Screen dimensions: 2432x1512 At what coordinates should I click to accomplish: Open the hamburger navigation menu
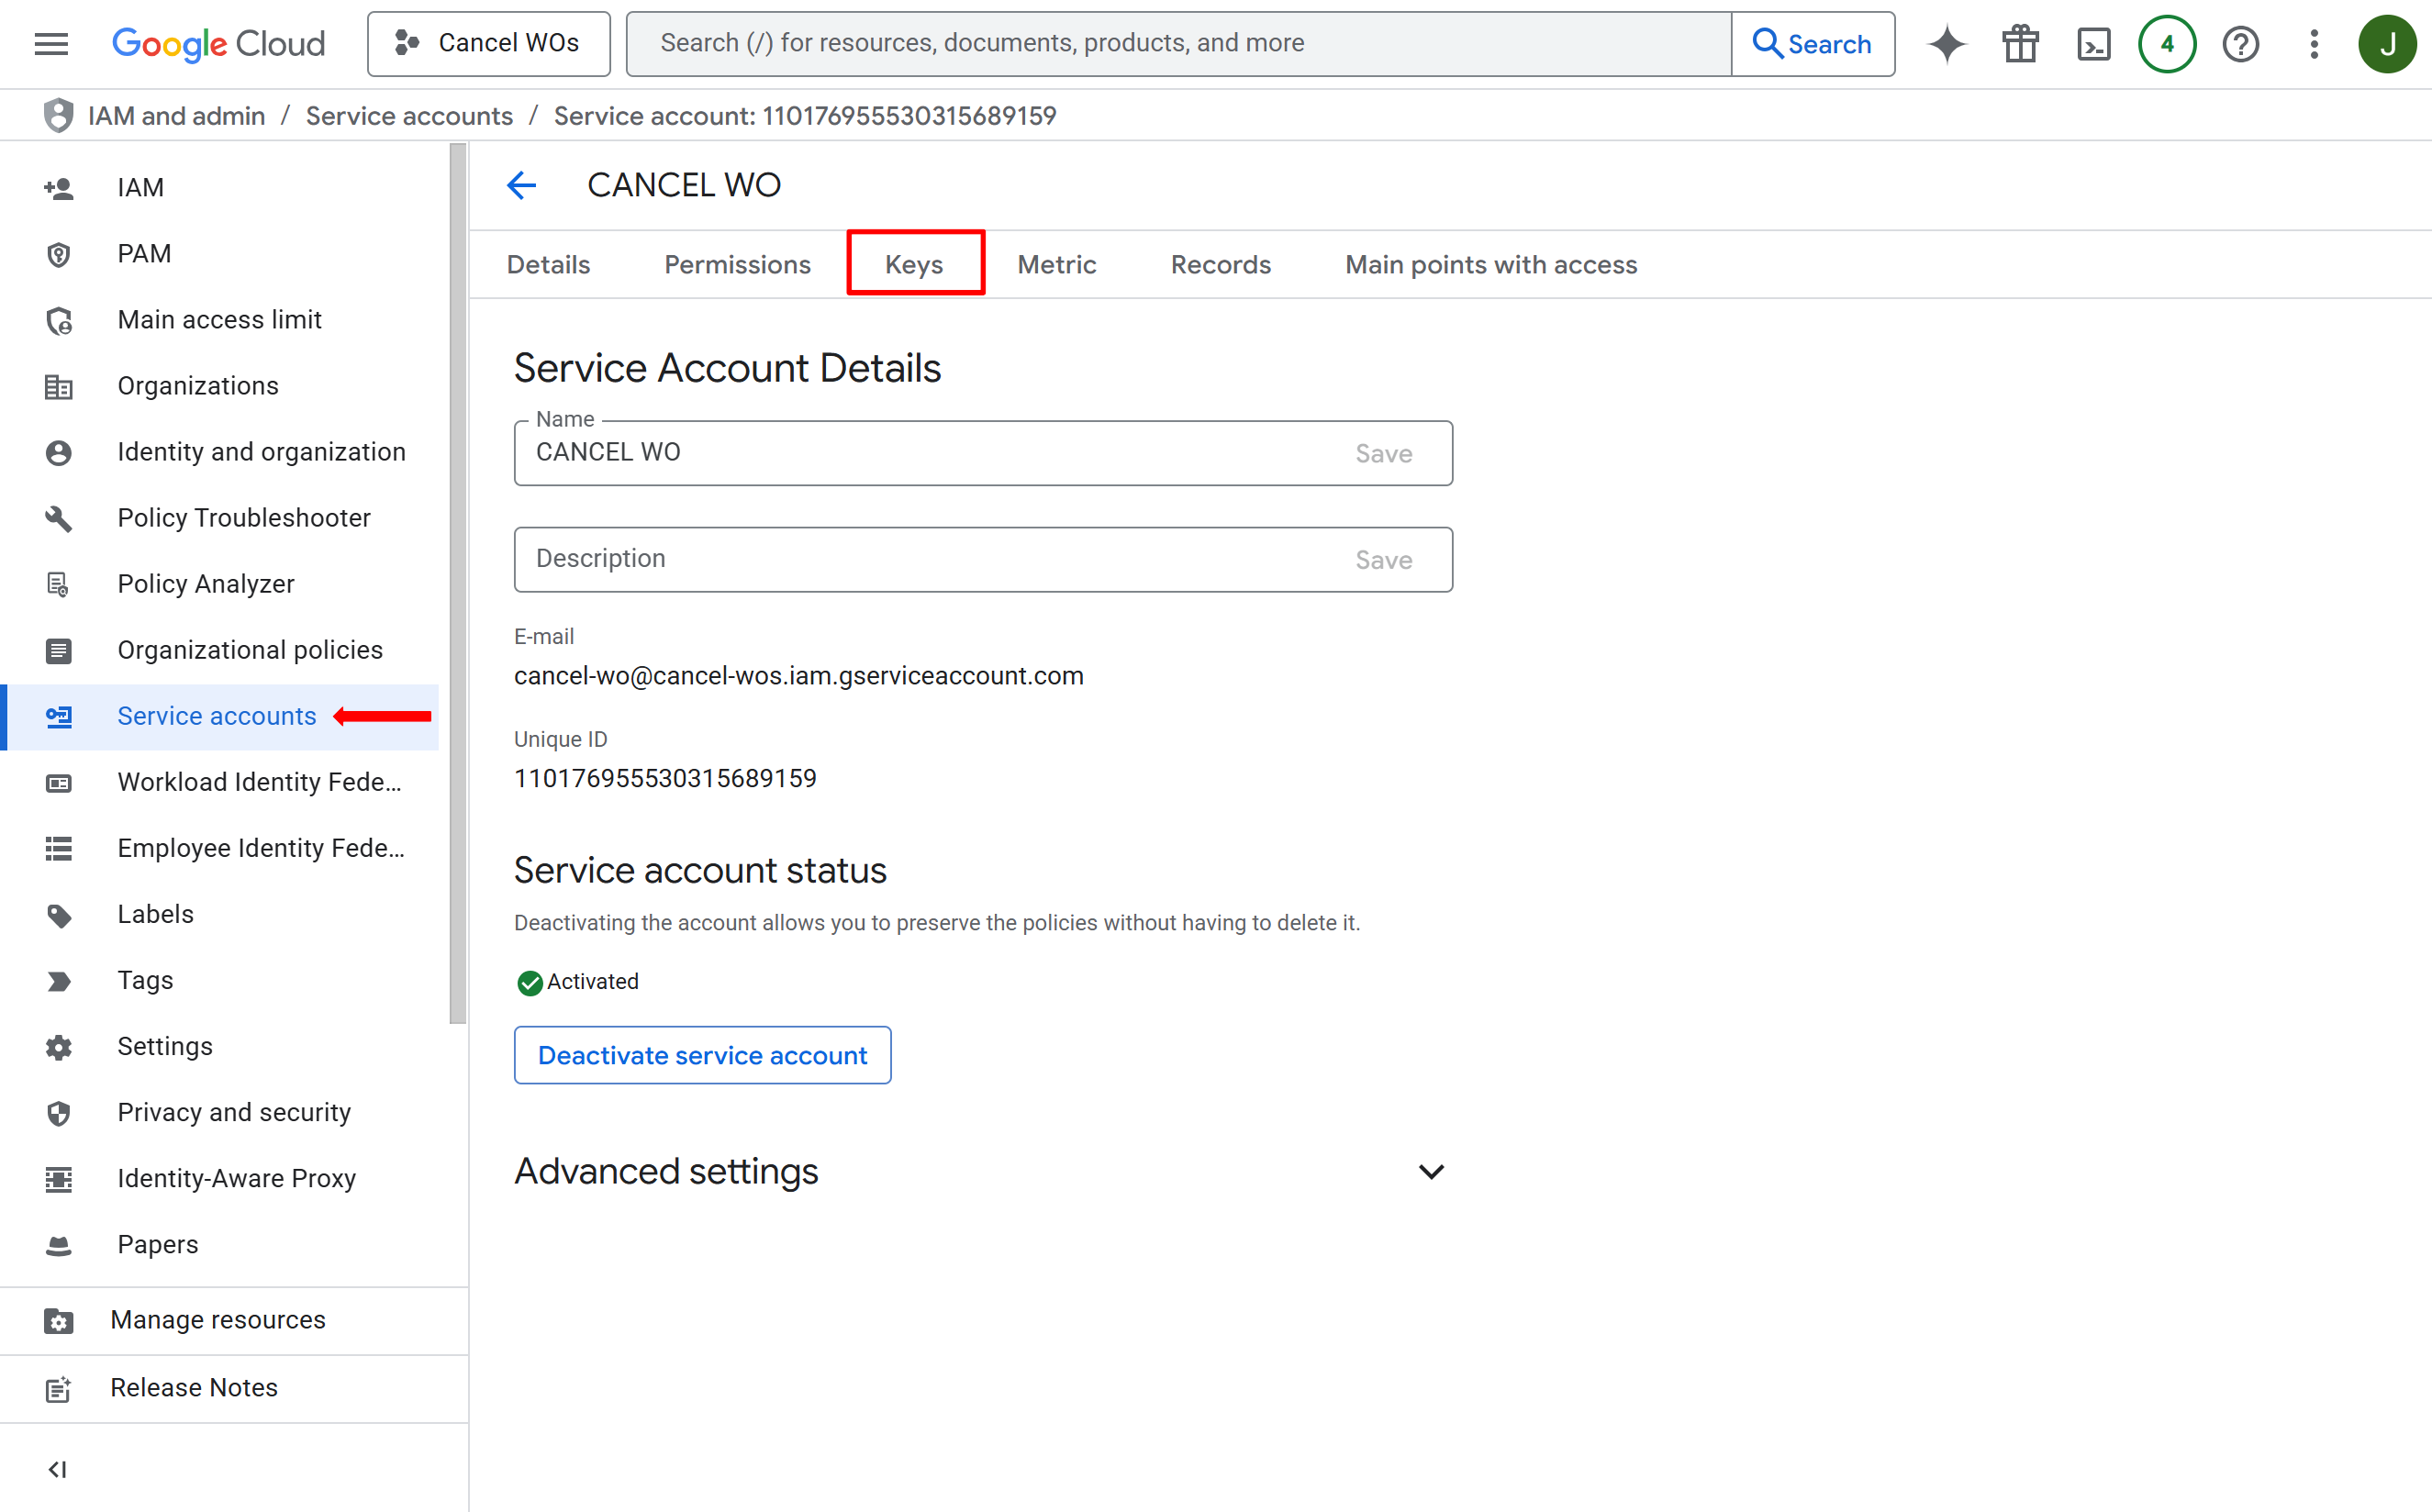(x=51, y=43)
